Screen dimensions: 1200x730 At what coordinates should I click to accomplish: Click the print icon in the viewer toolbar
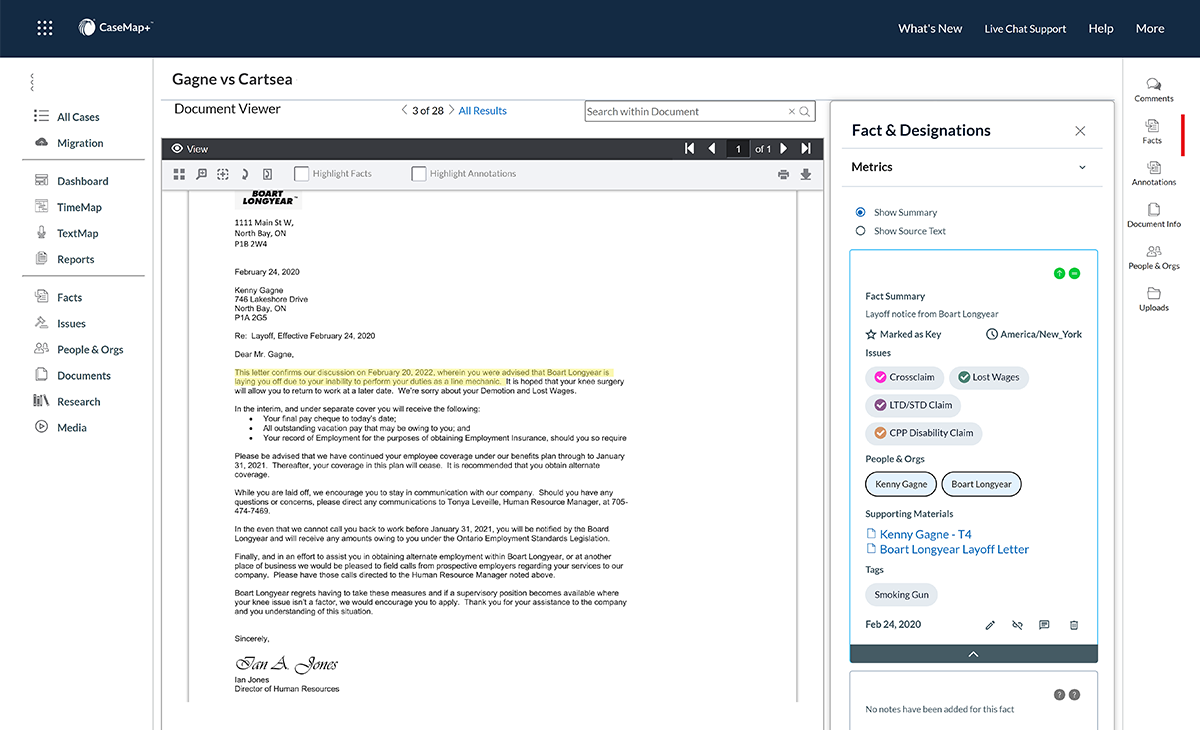point(782,173)
